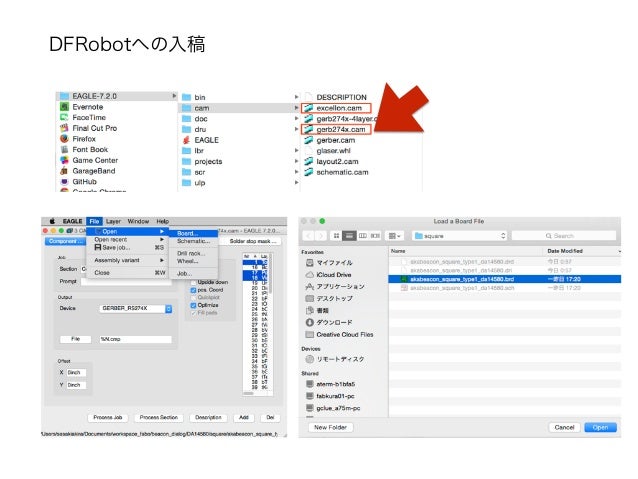
Task: Select akabeacon_square_type1_da14580.brd row dated 17:20
Action: point(505,279)
